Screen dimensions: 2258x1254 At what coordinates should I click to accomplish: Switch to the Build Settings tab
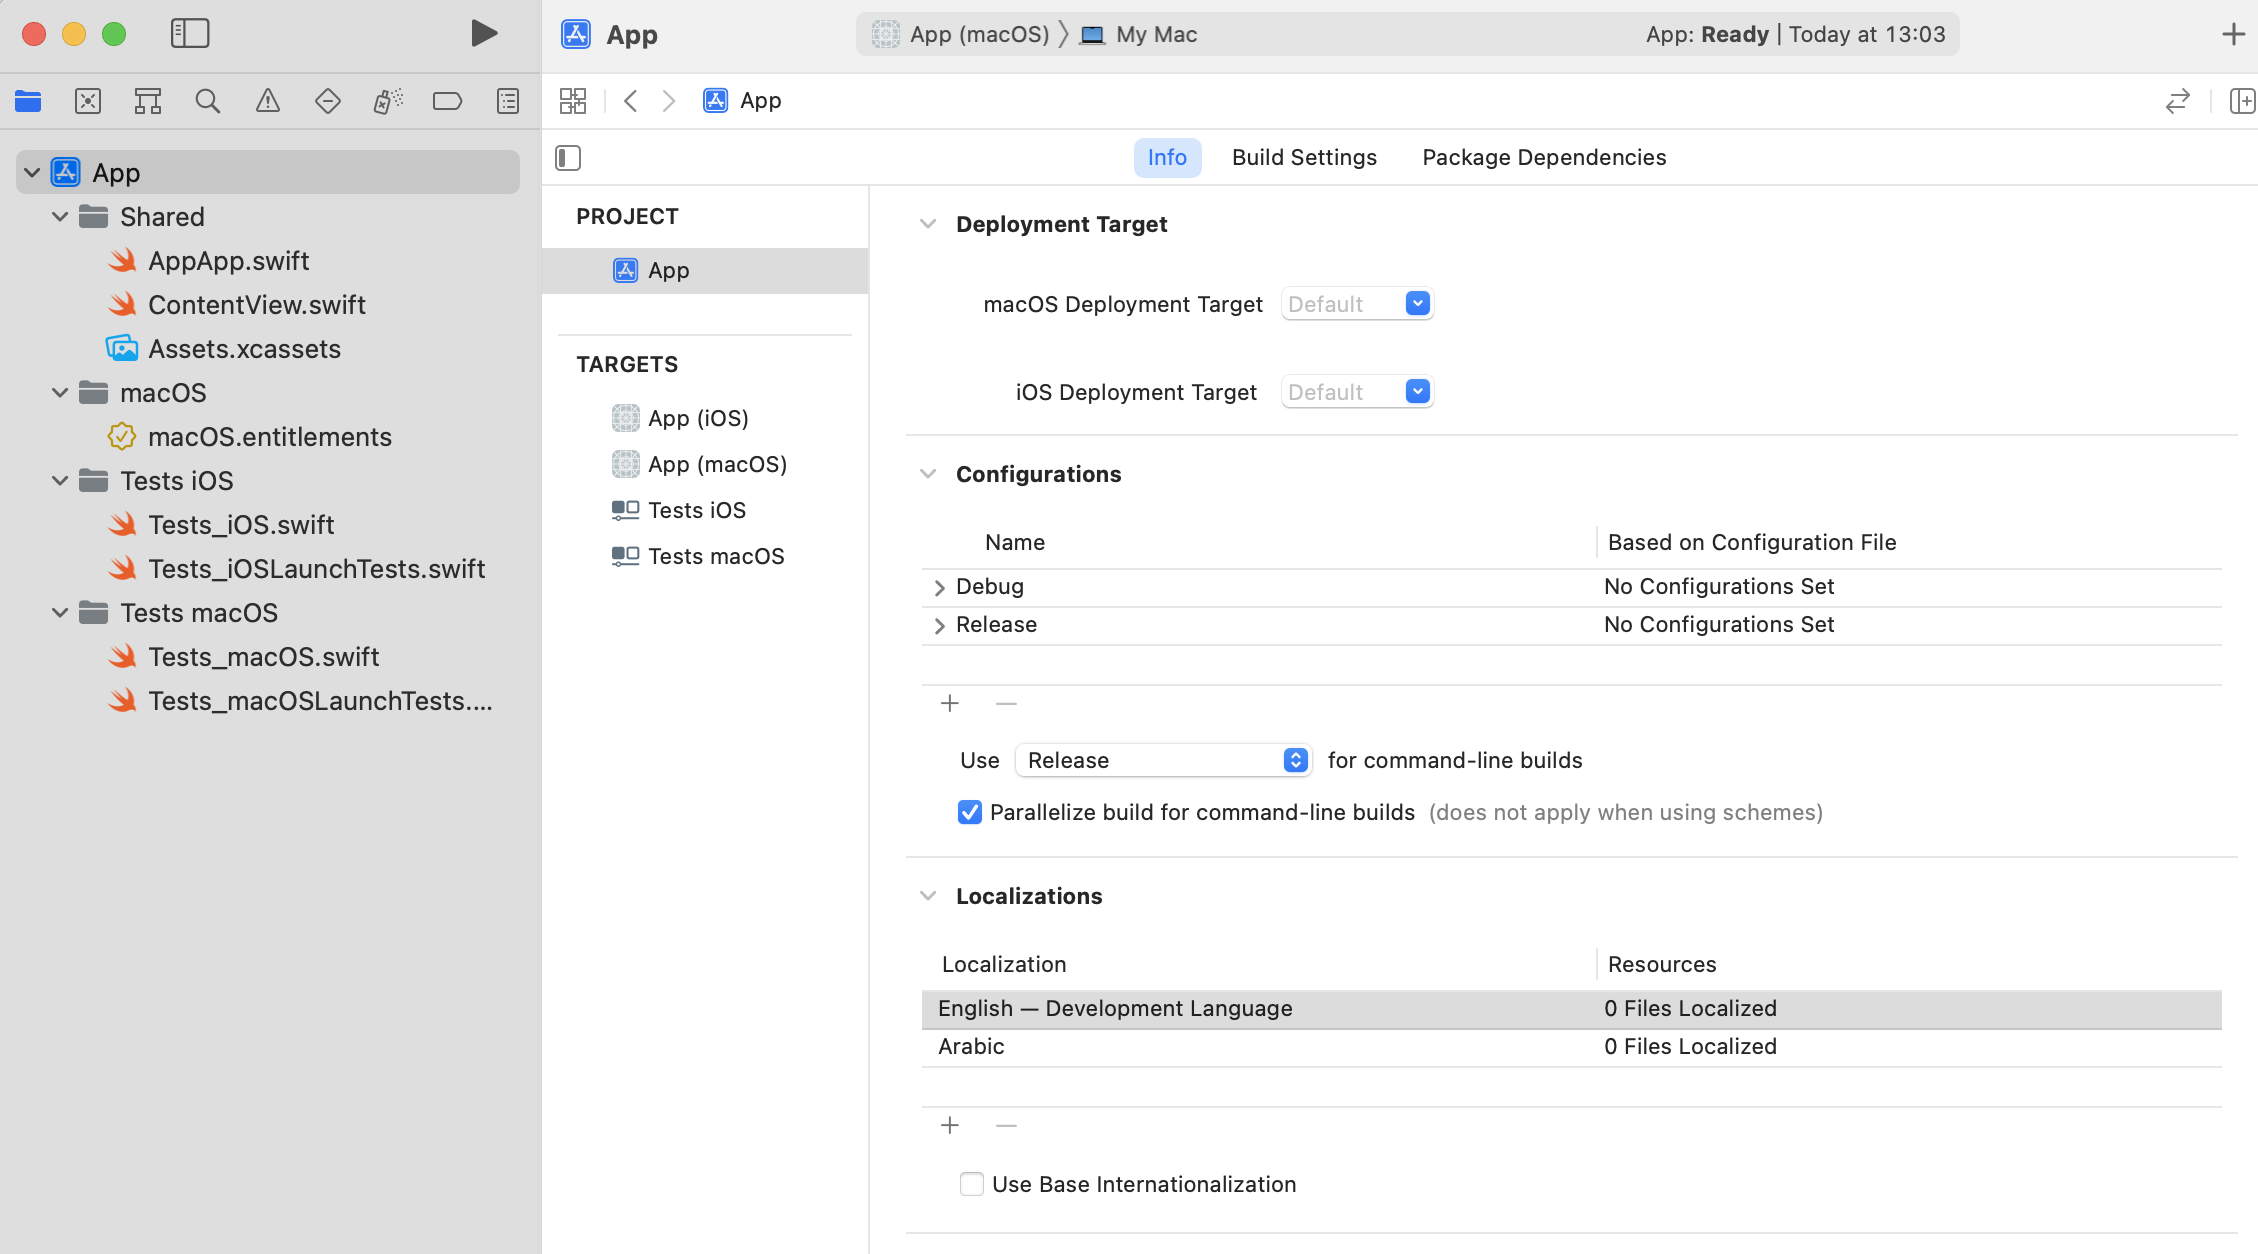tap(1304, 156)
